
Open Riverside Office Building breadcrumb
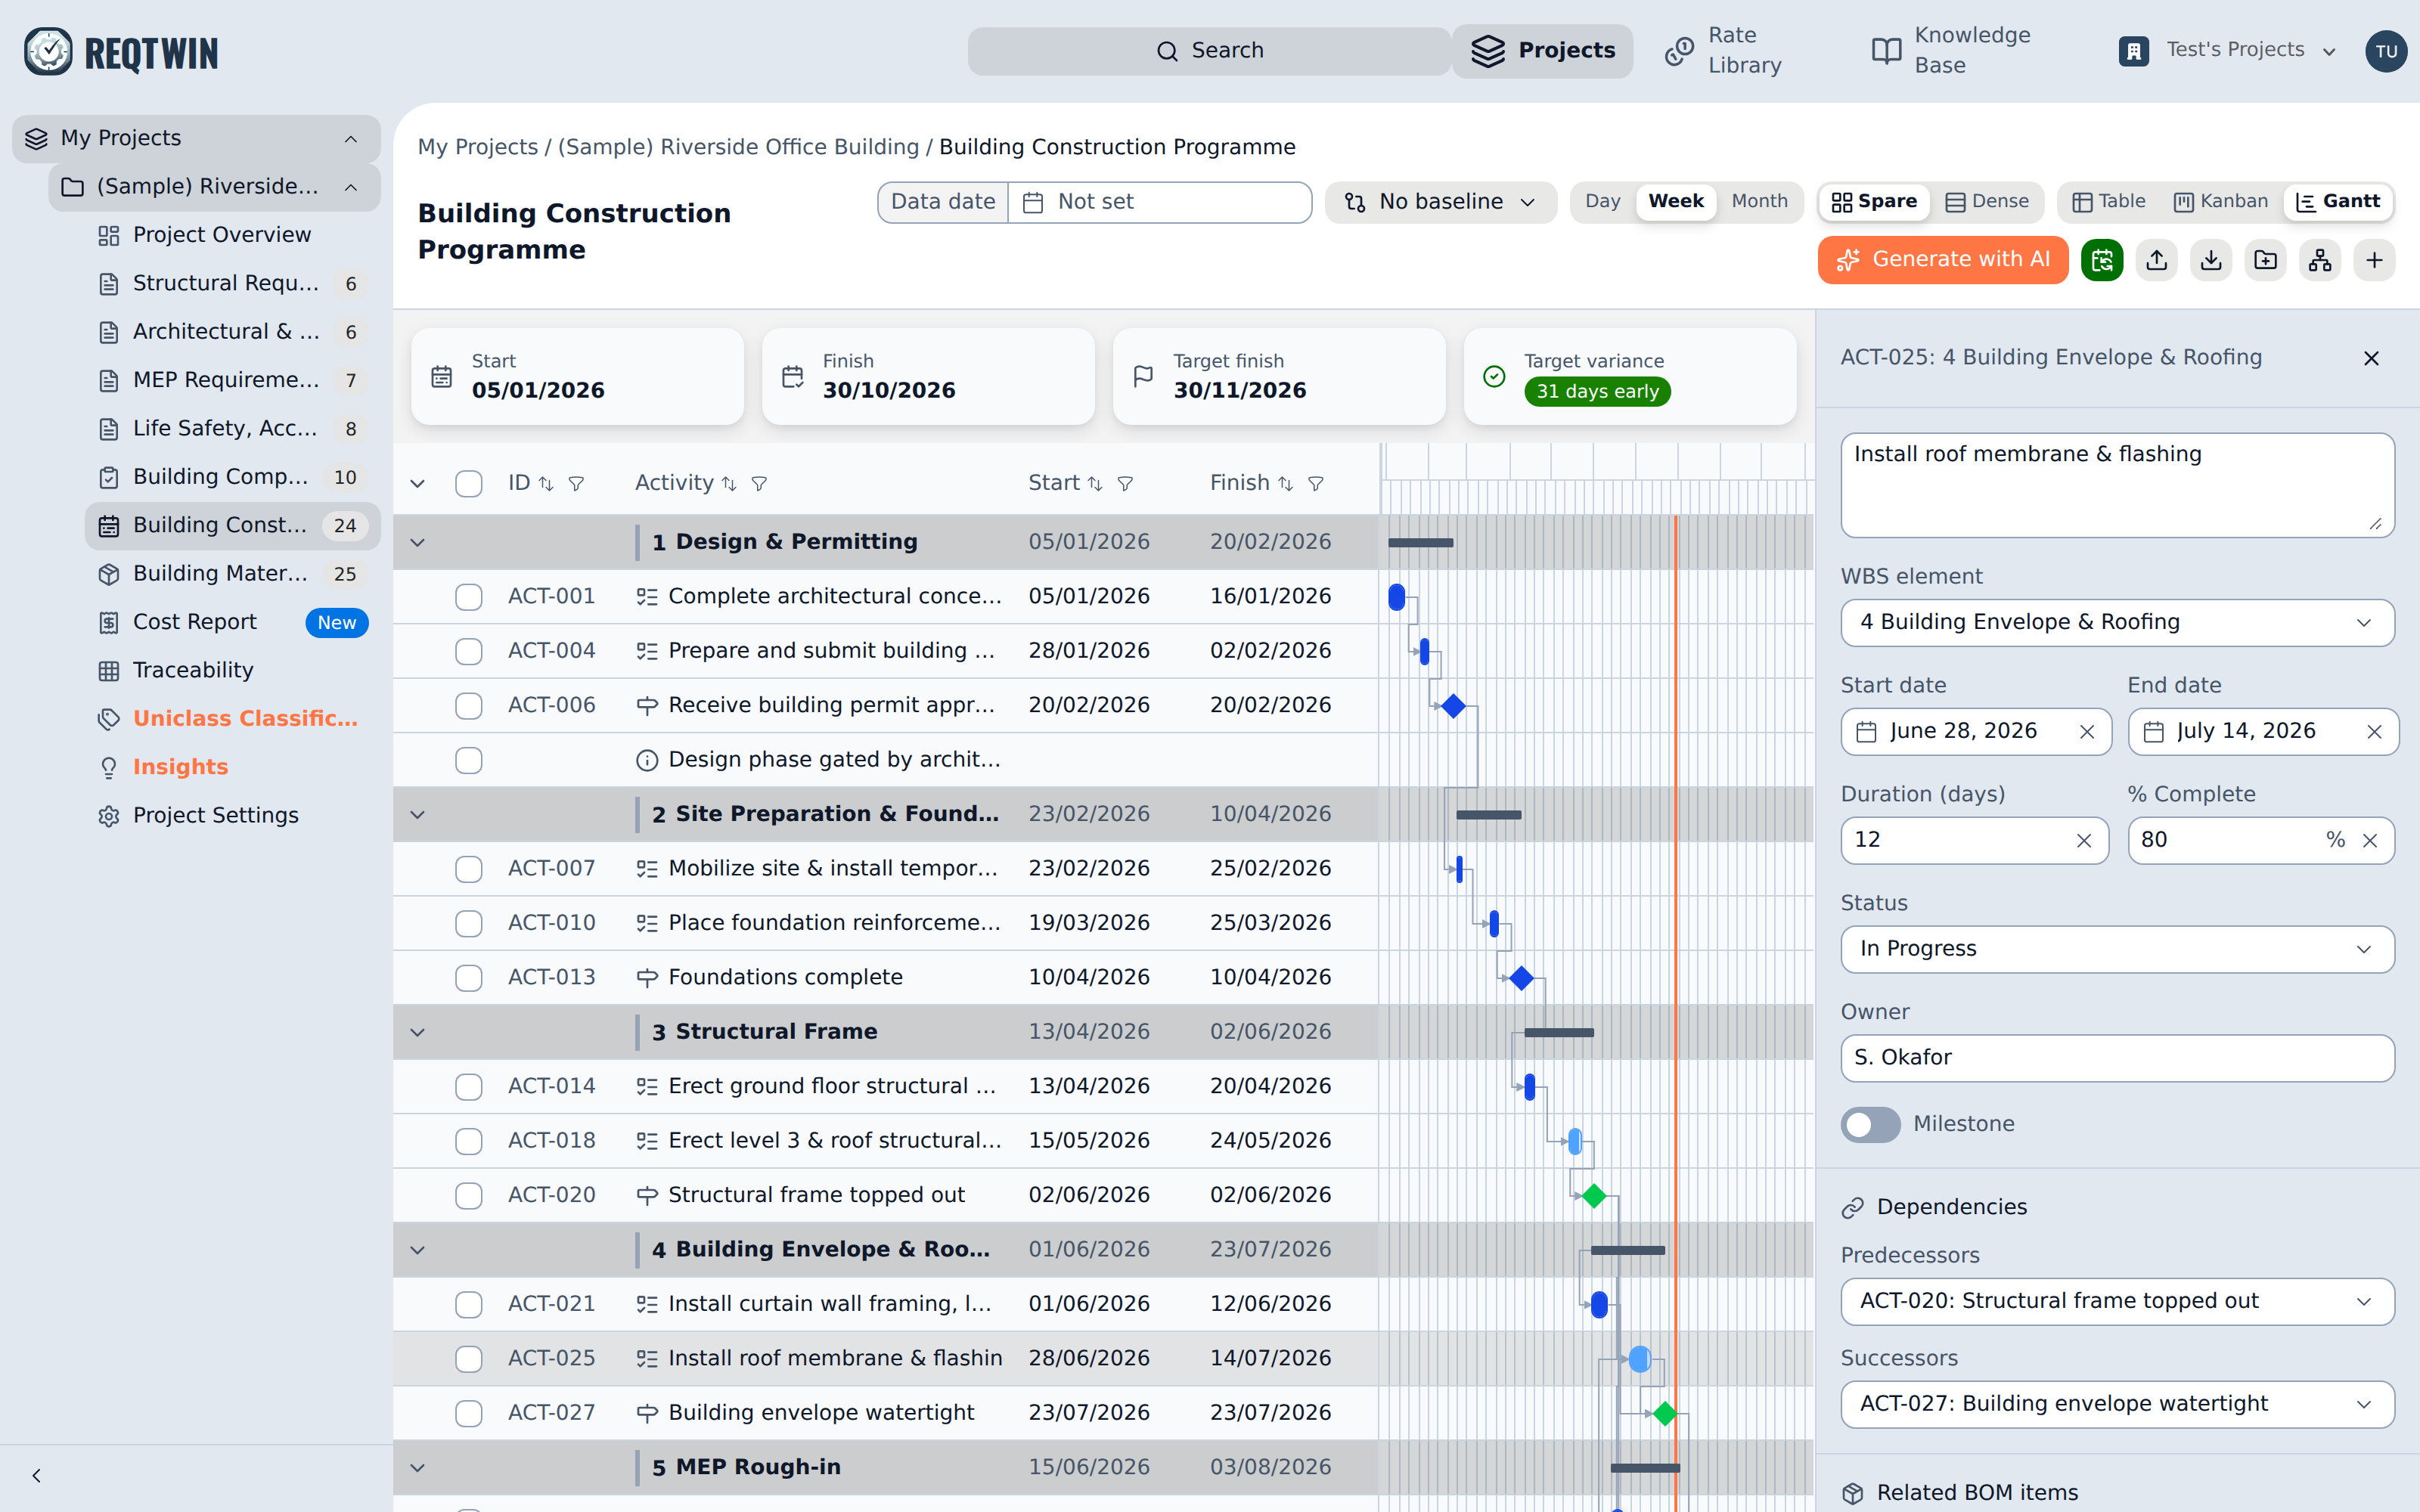click(x=738, y=147)
